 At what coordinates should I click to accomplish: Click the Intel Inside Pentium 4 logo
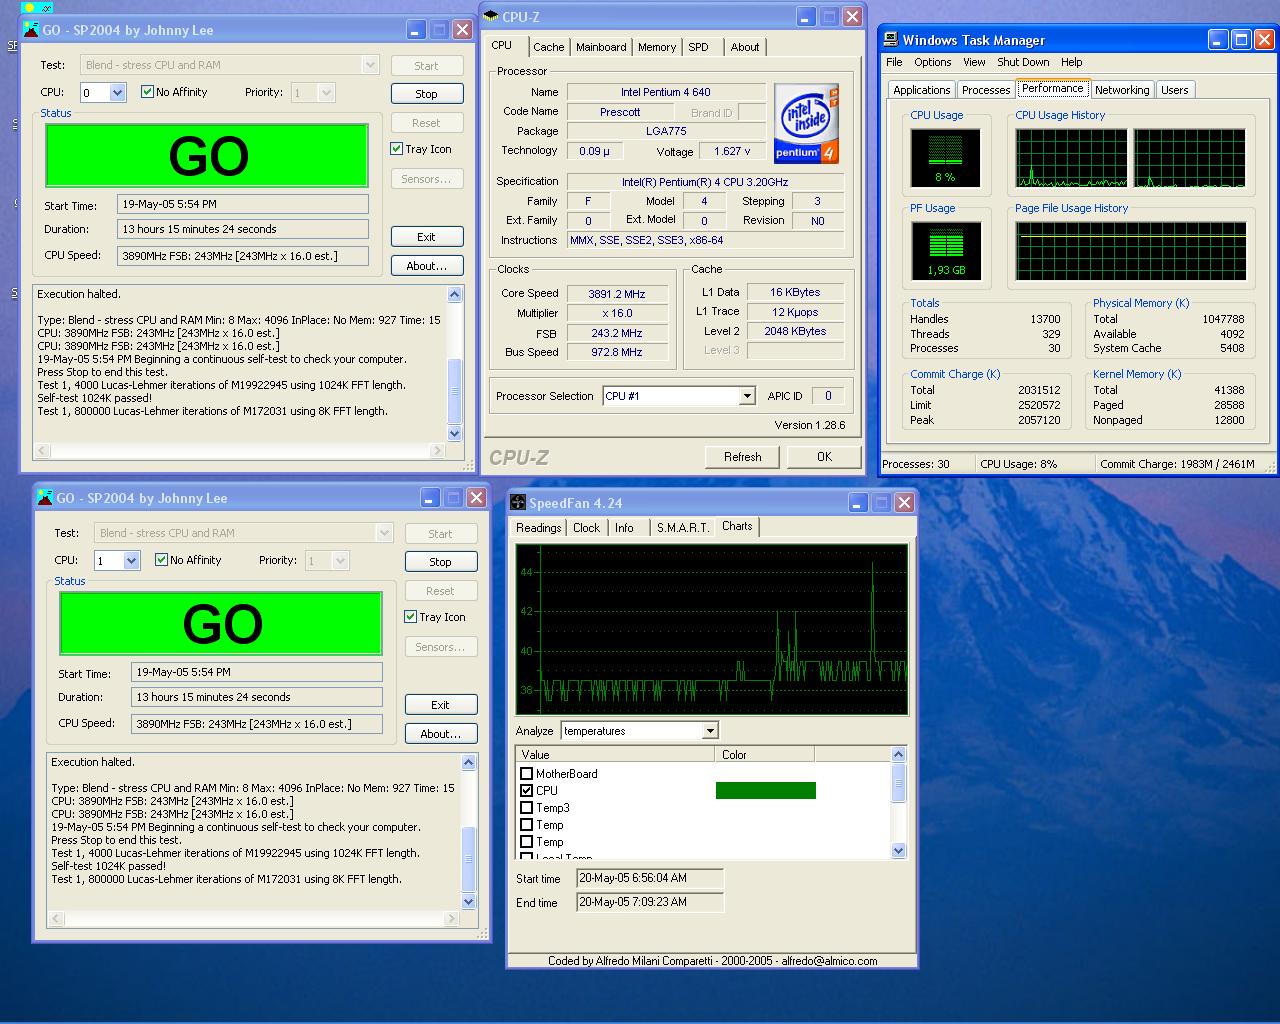(807, 124)
